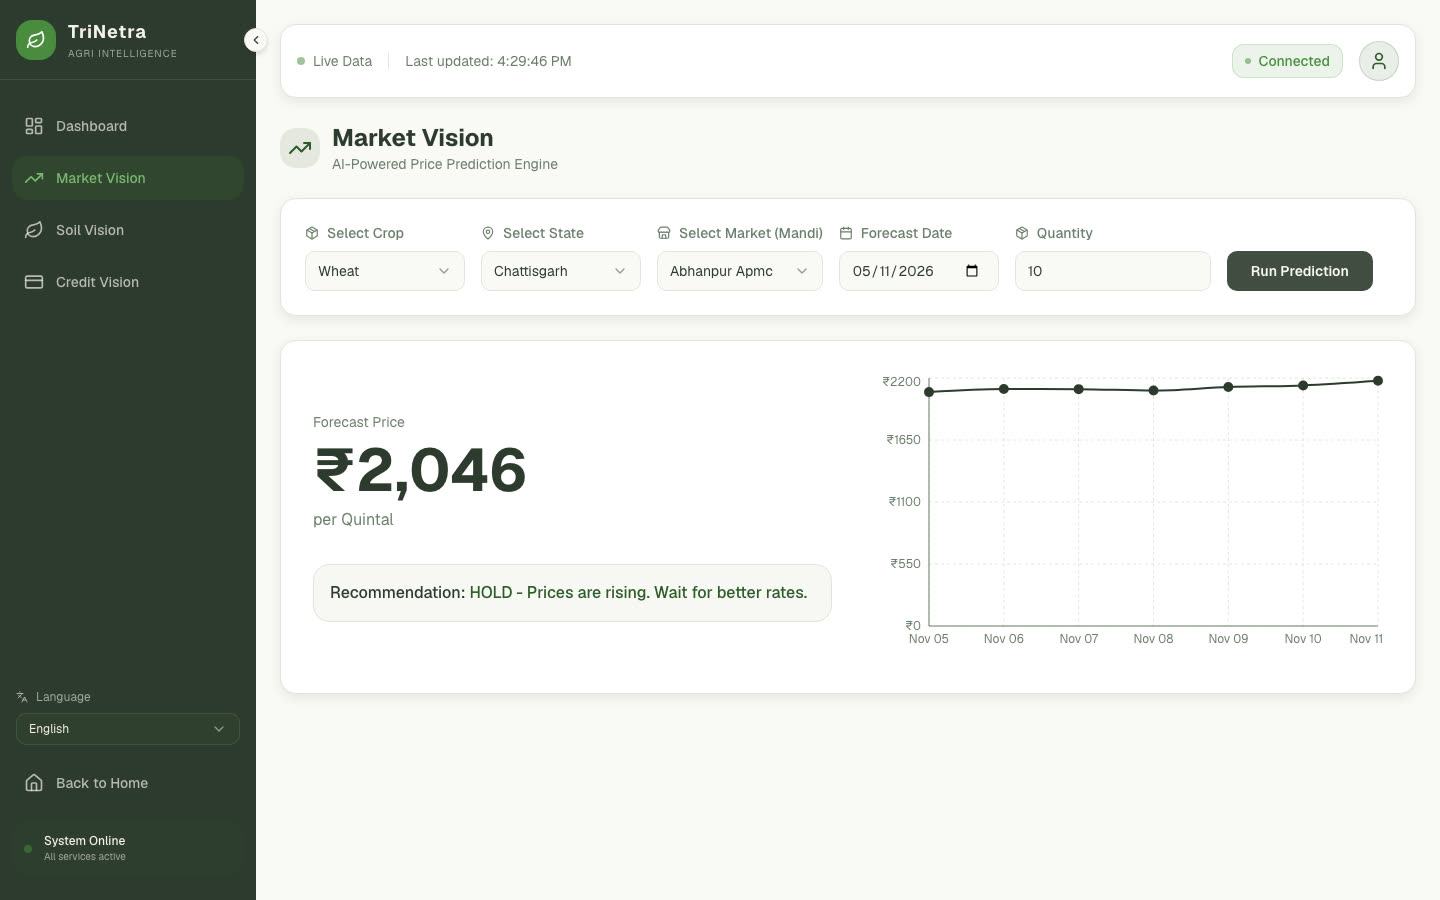Click the Last updated timestamp text

click(488, 61)
